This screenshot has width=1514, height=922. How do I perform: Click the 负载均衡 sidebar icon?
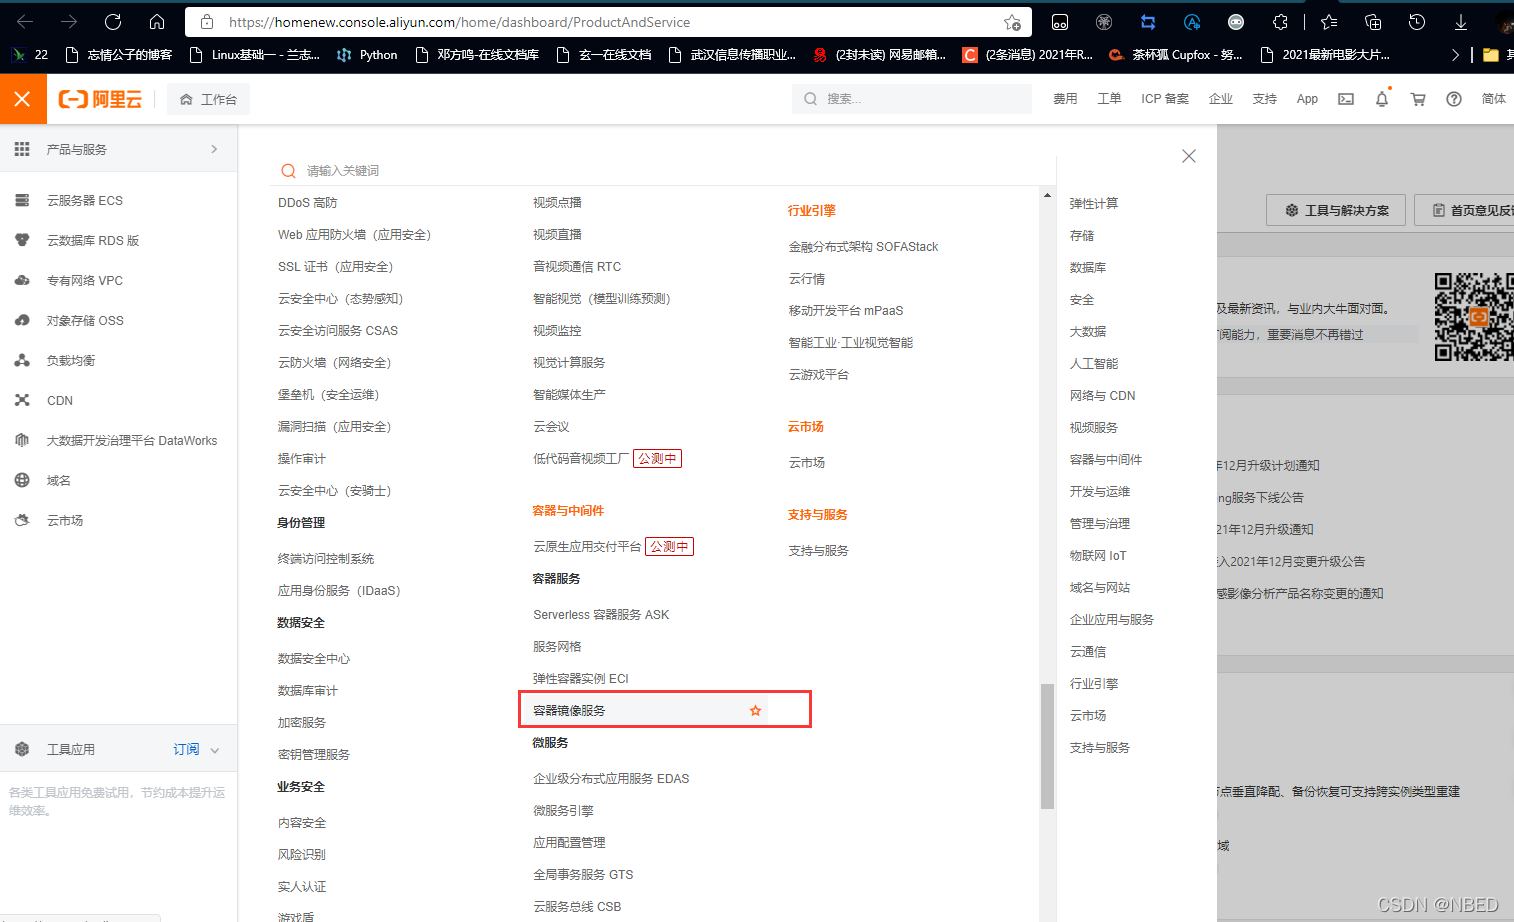point(22,360)
